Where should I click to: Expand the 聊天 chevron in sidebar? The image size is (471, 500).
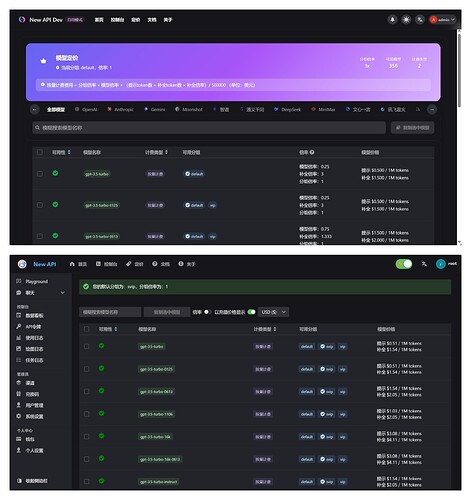63,293
